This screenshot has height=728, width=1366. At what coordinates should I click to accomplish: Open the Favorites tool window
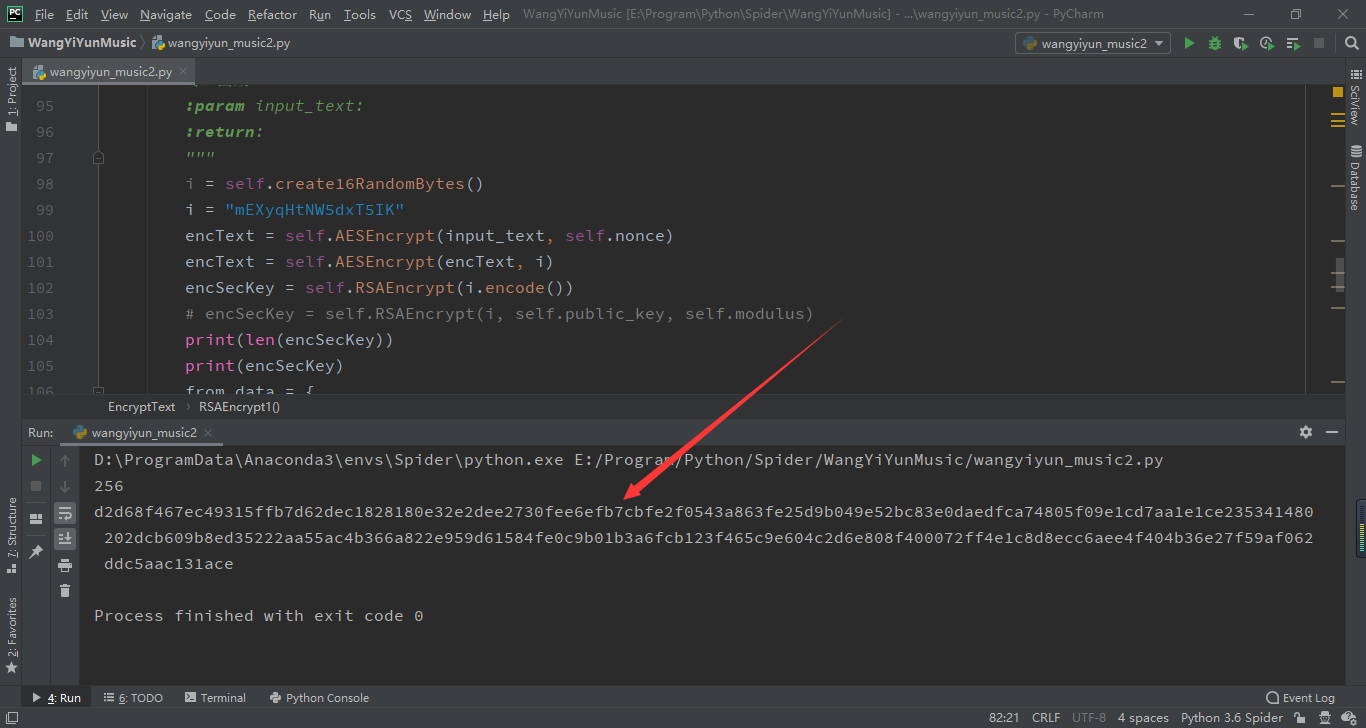click(x=12, y=634)
